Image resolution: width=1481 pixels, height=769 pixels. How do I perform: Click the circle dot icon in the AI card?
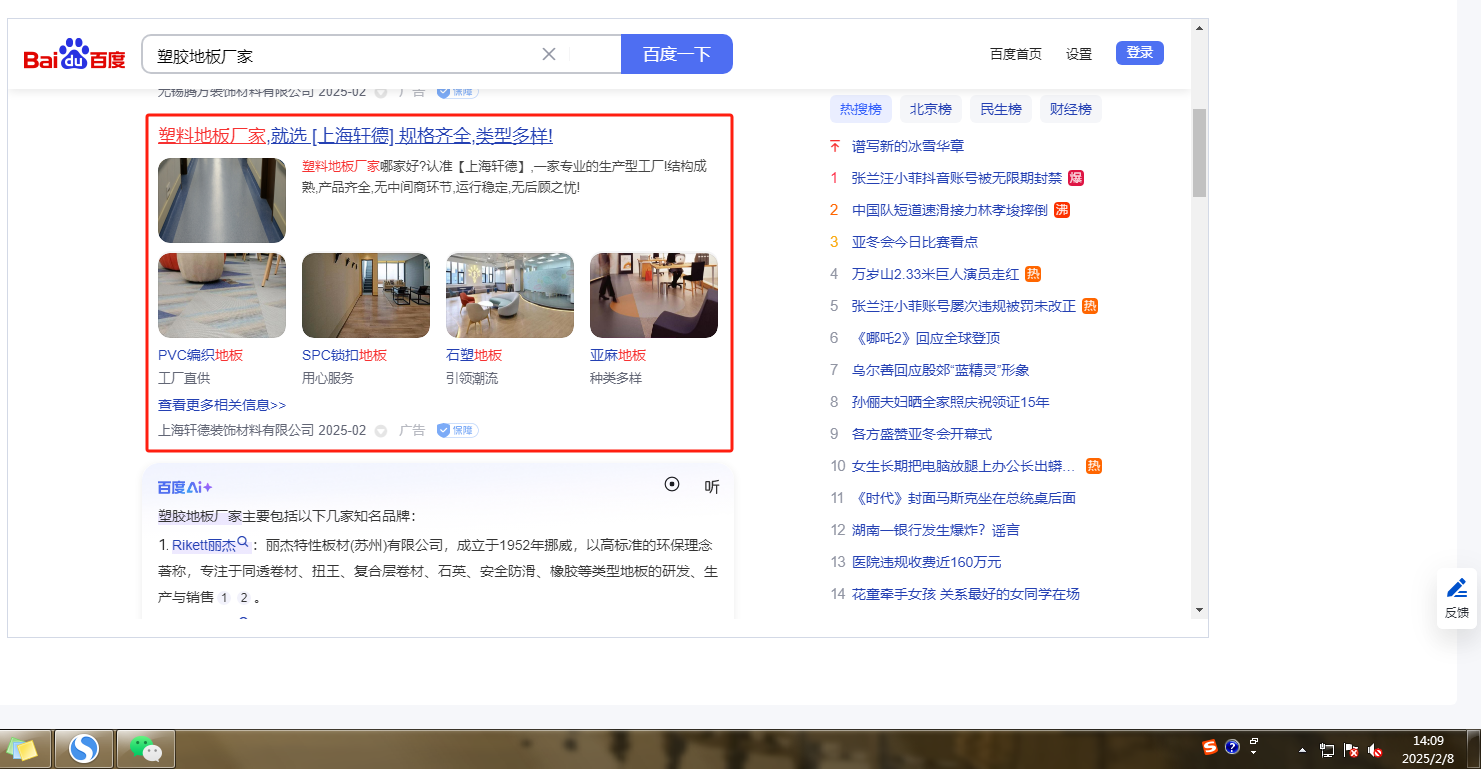coord(672,485)
